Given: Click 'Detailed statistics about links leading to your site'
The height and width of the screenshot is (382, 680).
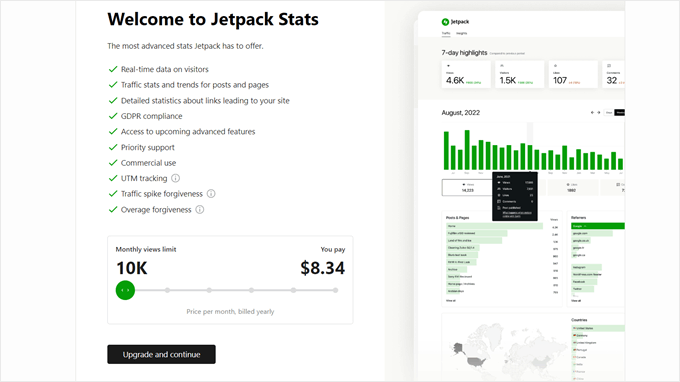Looking at the screenshot, I should [x=205, y=101].
